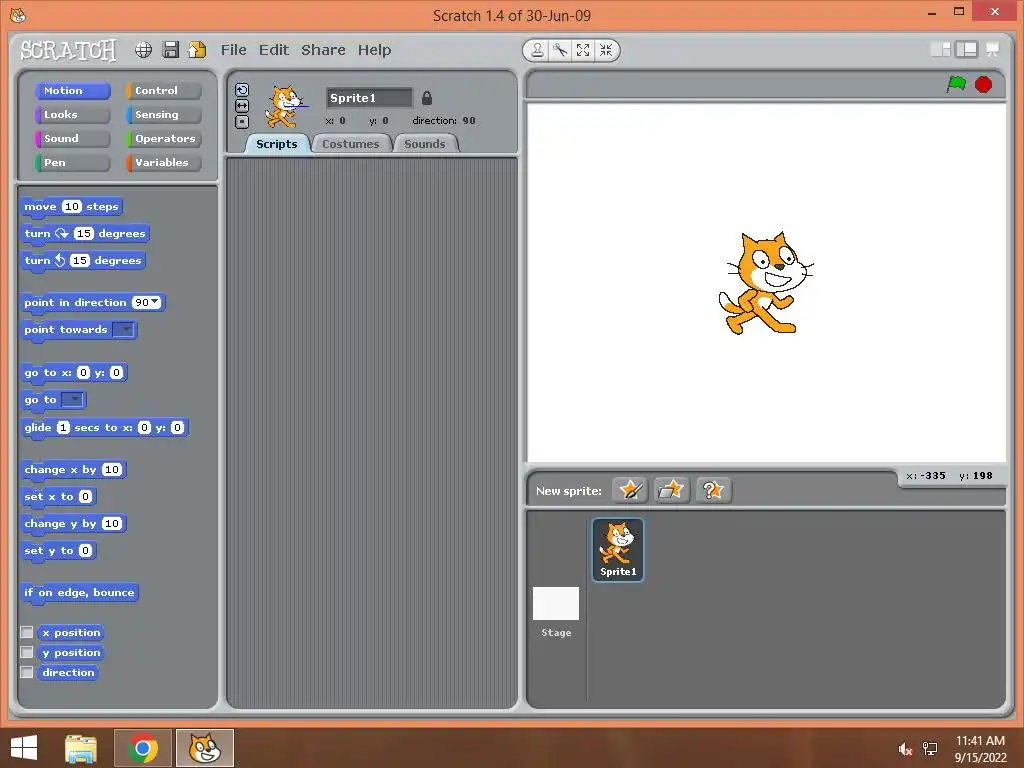Open the Share menu
Viewport: 1024px width, 768px height.
(323, 50)
